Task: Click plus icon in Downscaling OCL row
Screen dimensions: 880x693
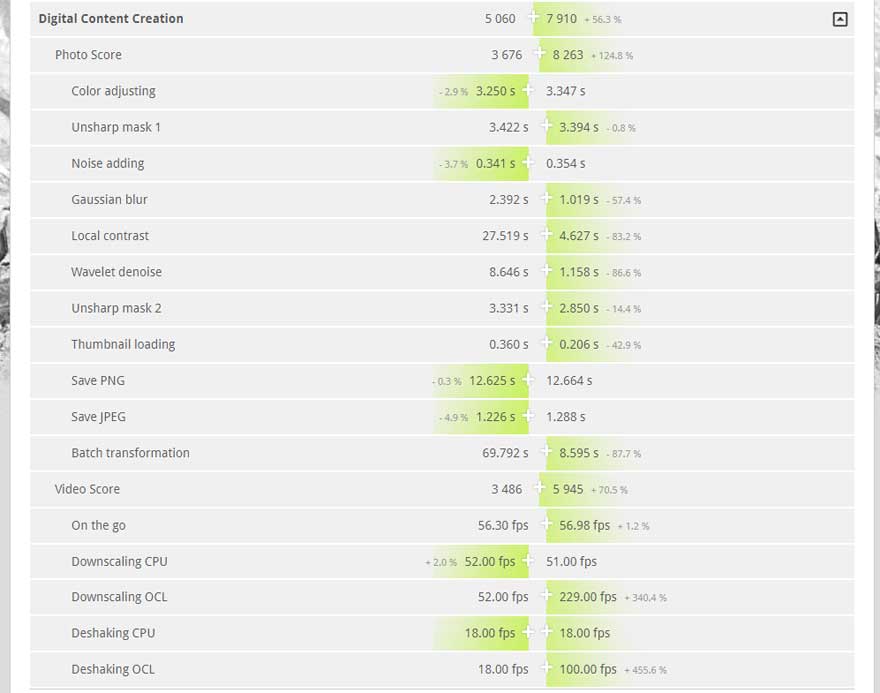Action: [546, 595]
